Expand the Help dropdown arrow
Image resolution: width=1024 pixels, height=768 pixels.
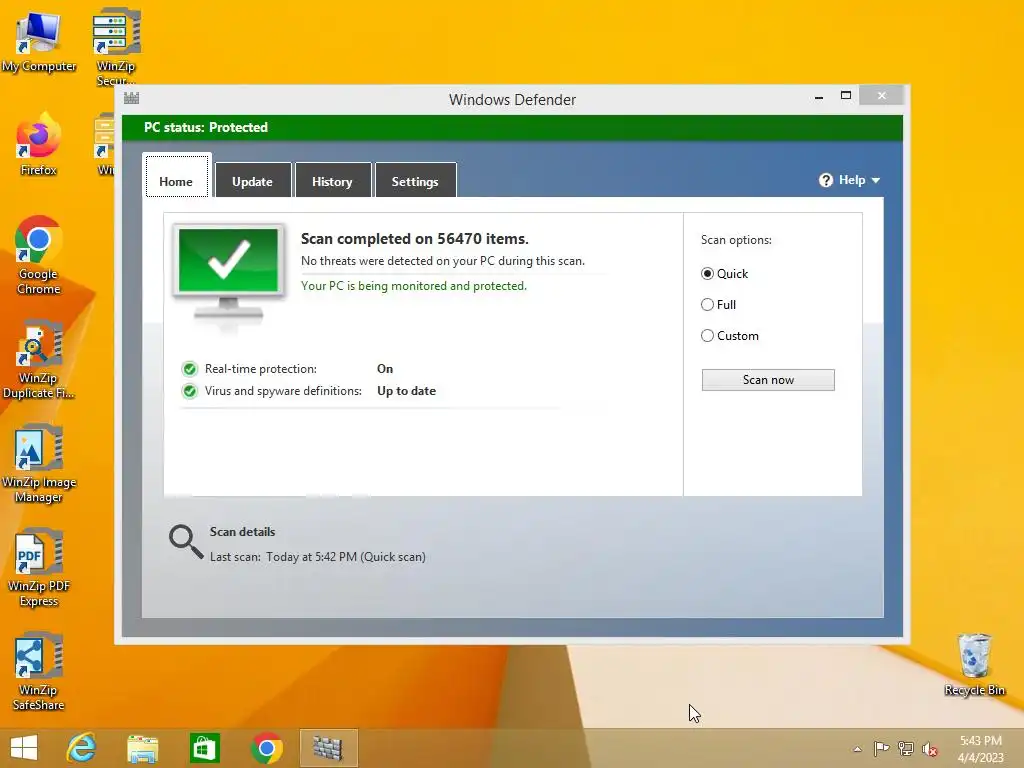click(876, 180)
